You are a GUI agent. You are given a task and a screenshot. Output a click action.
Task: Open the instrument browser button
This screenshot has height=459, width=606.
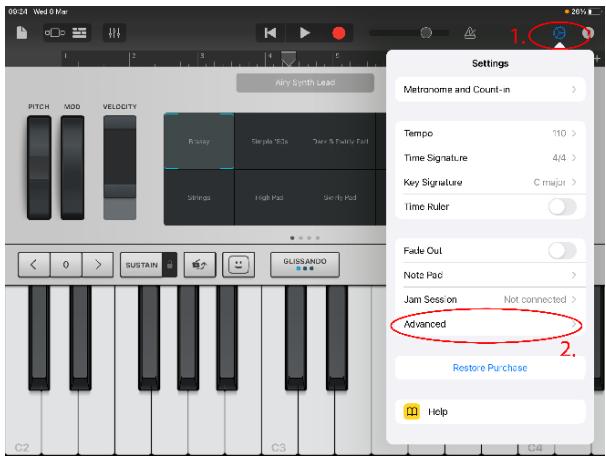click(x=54, y=33)
